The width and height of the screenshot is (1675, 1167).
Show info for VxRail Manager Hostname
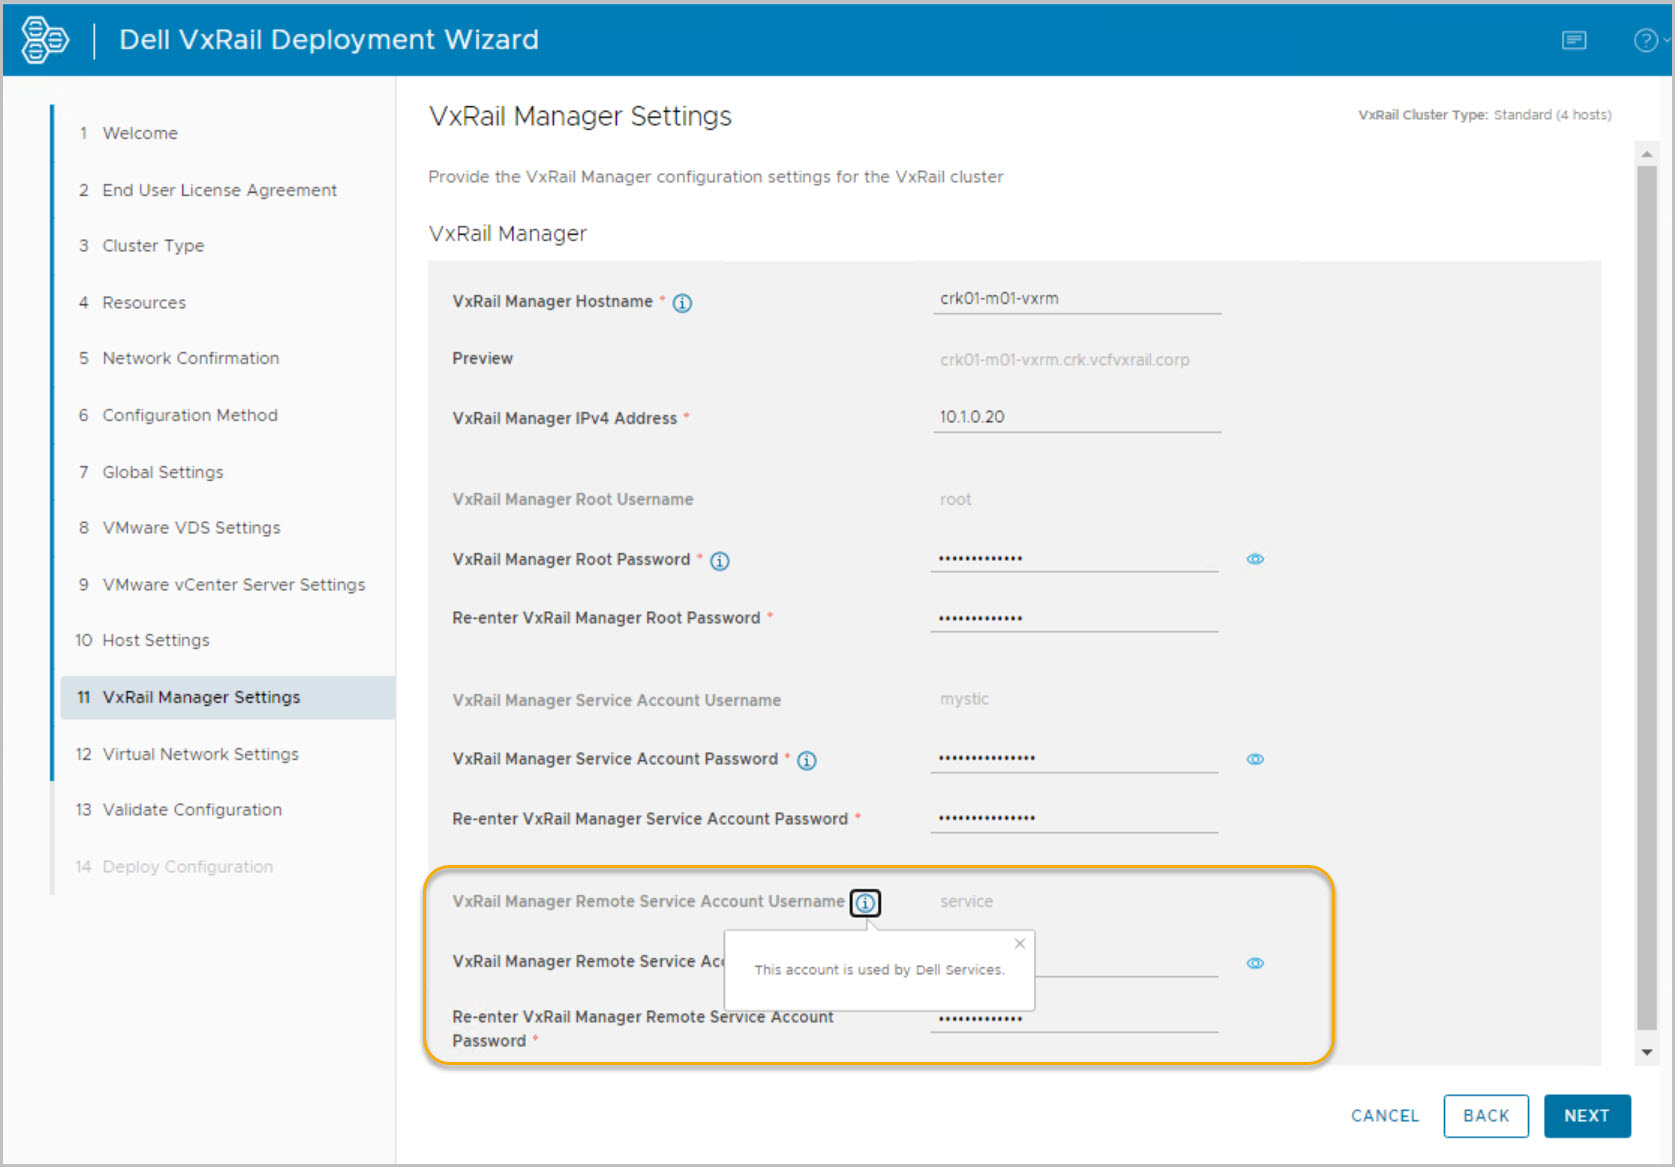pyautogui.click(x=682, y=303)
